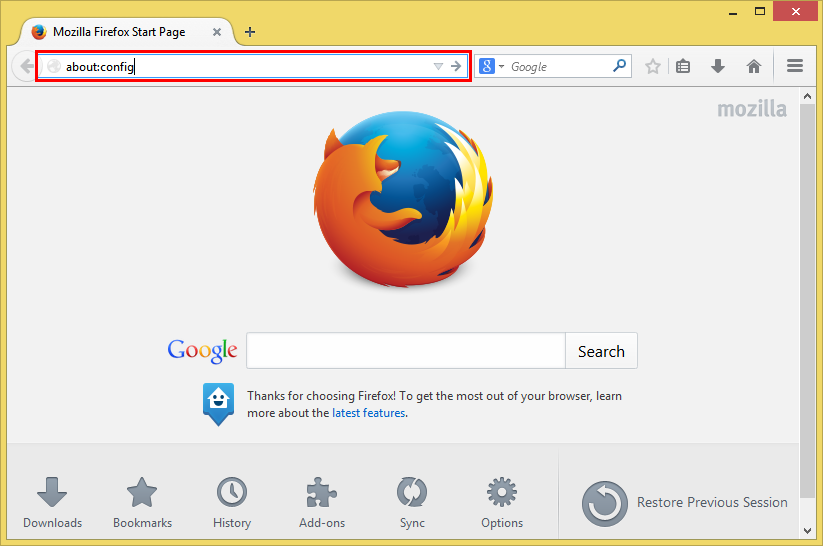Show bookmarks list toolbar icon

coord(683,66)
